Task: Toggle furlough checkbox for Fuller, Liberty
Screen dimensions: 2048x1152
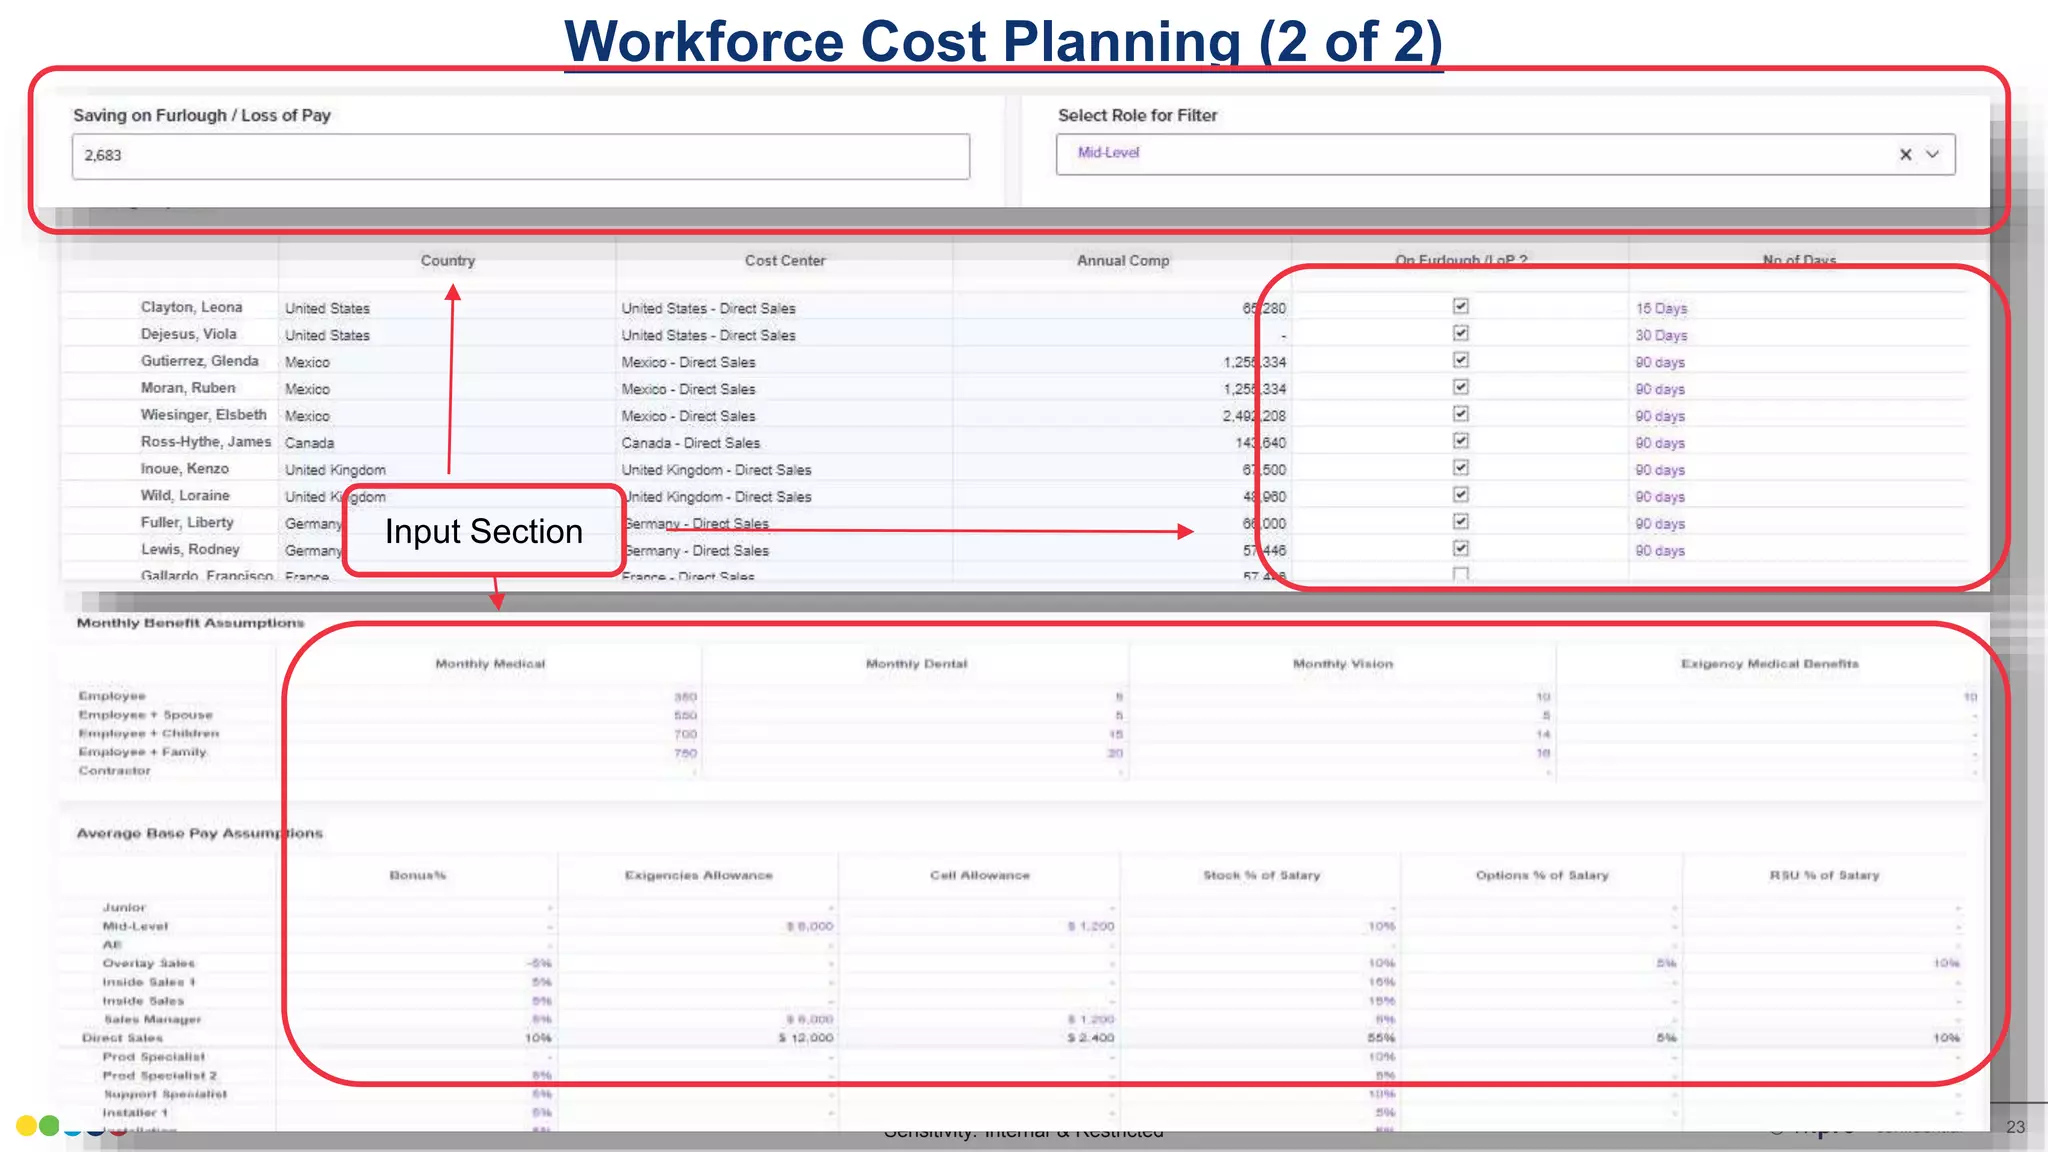Action: (1460, 522)
